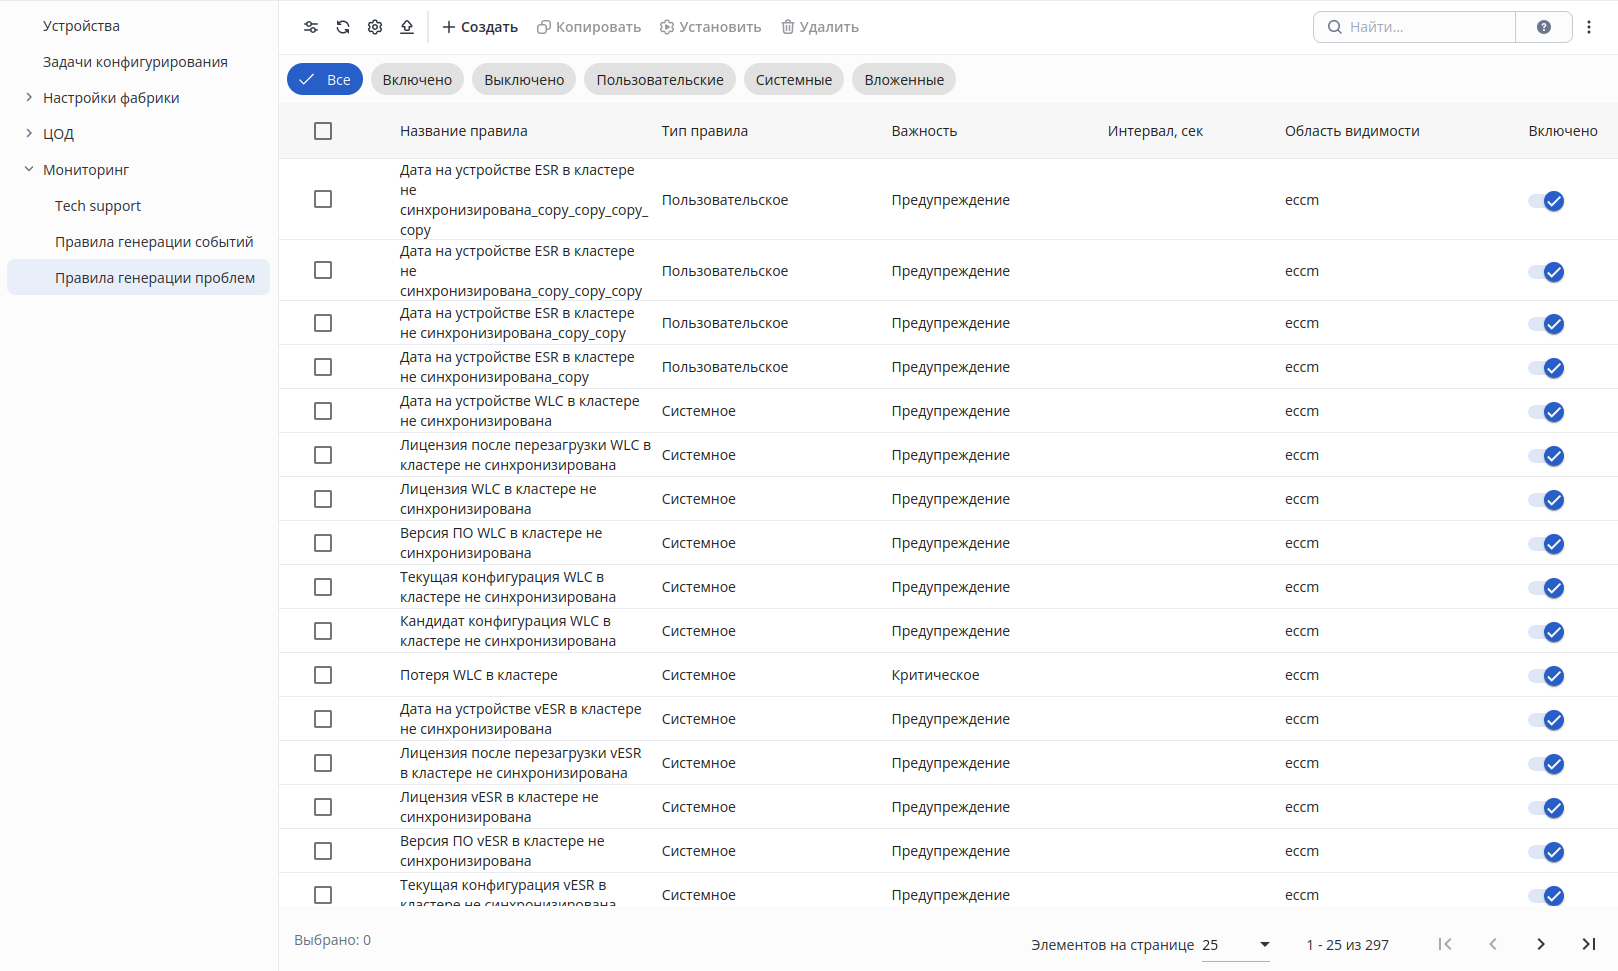Tick checkbox for Потеря WLC в кластере
Image resolution: width=1618 pixels, height=971 pixels.
pos(323,675)
